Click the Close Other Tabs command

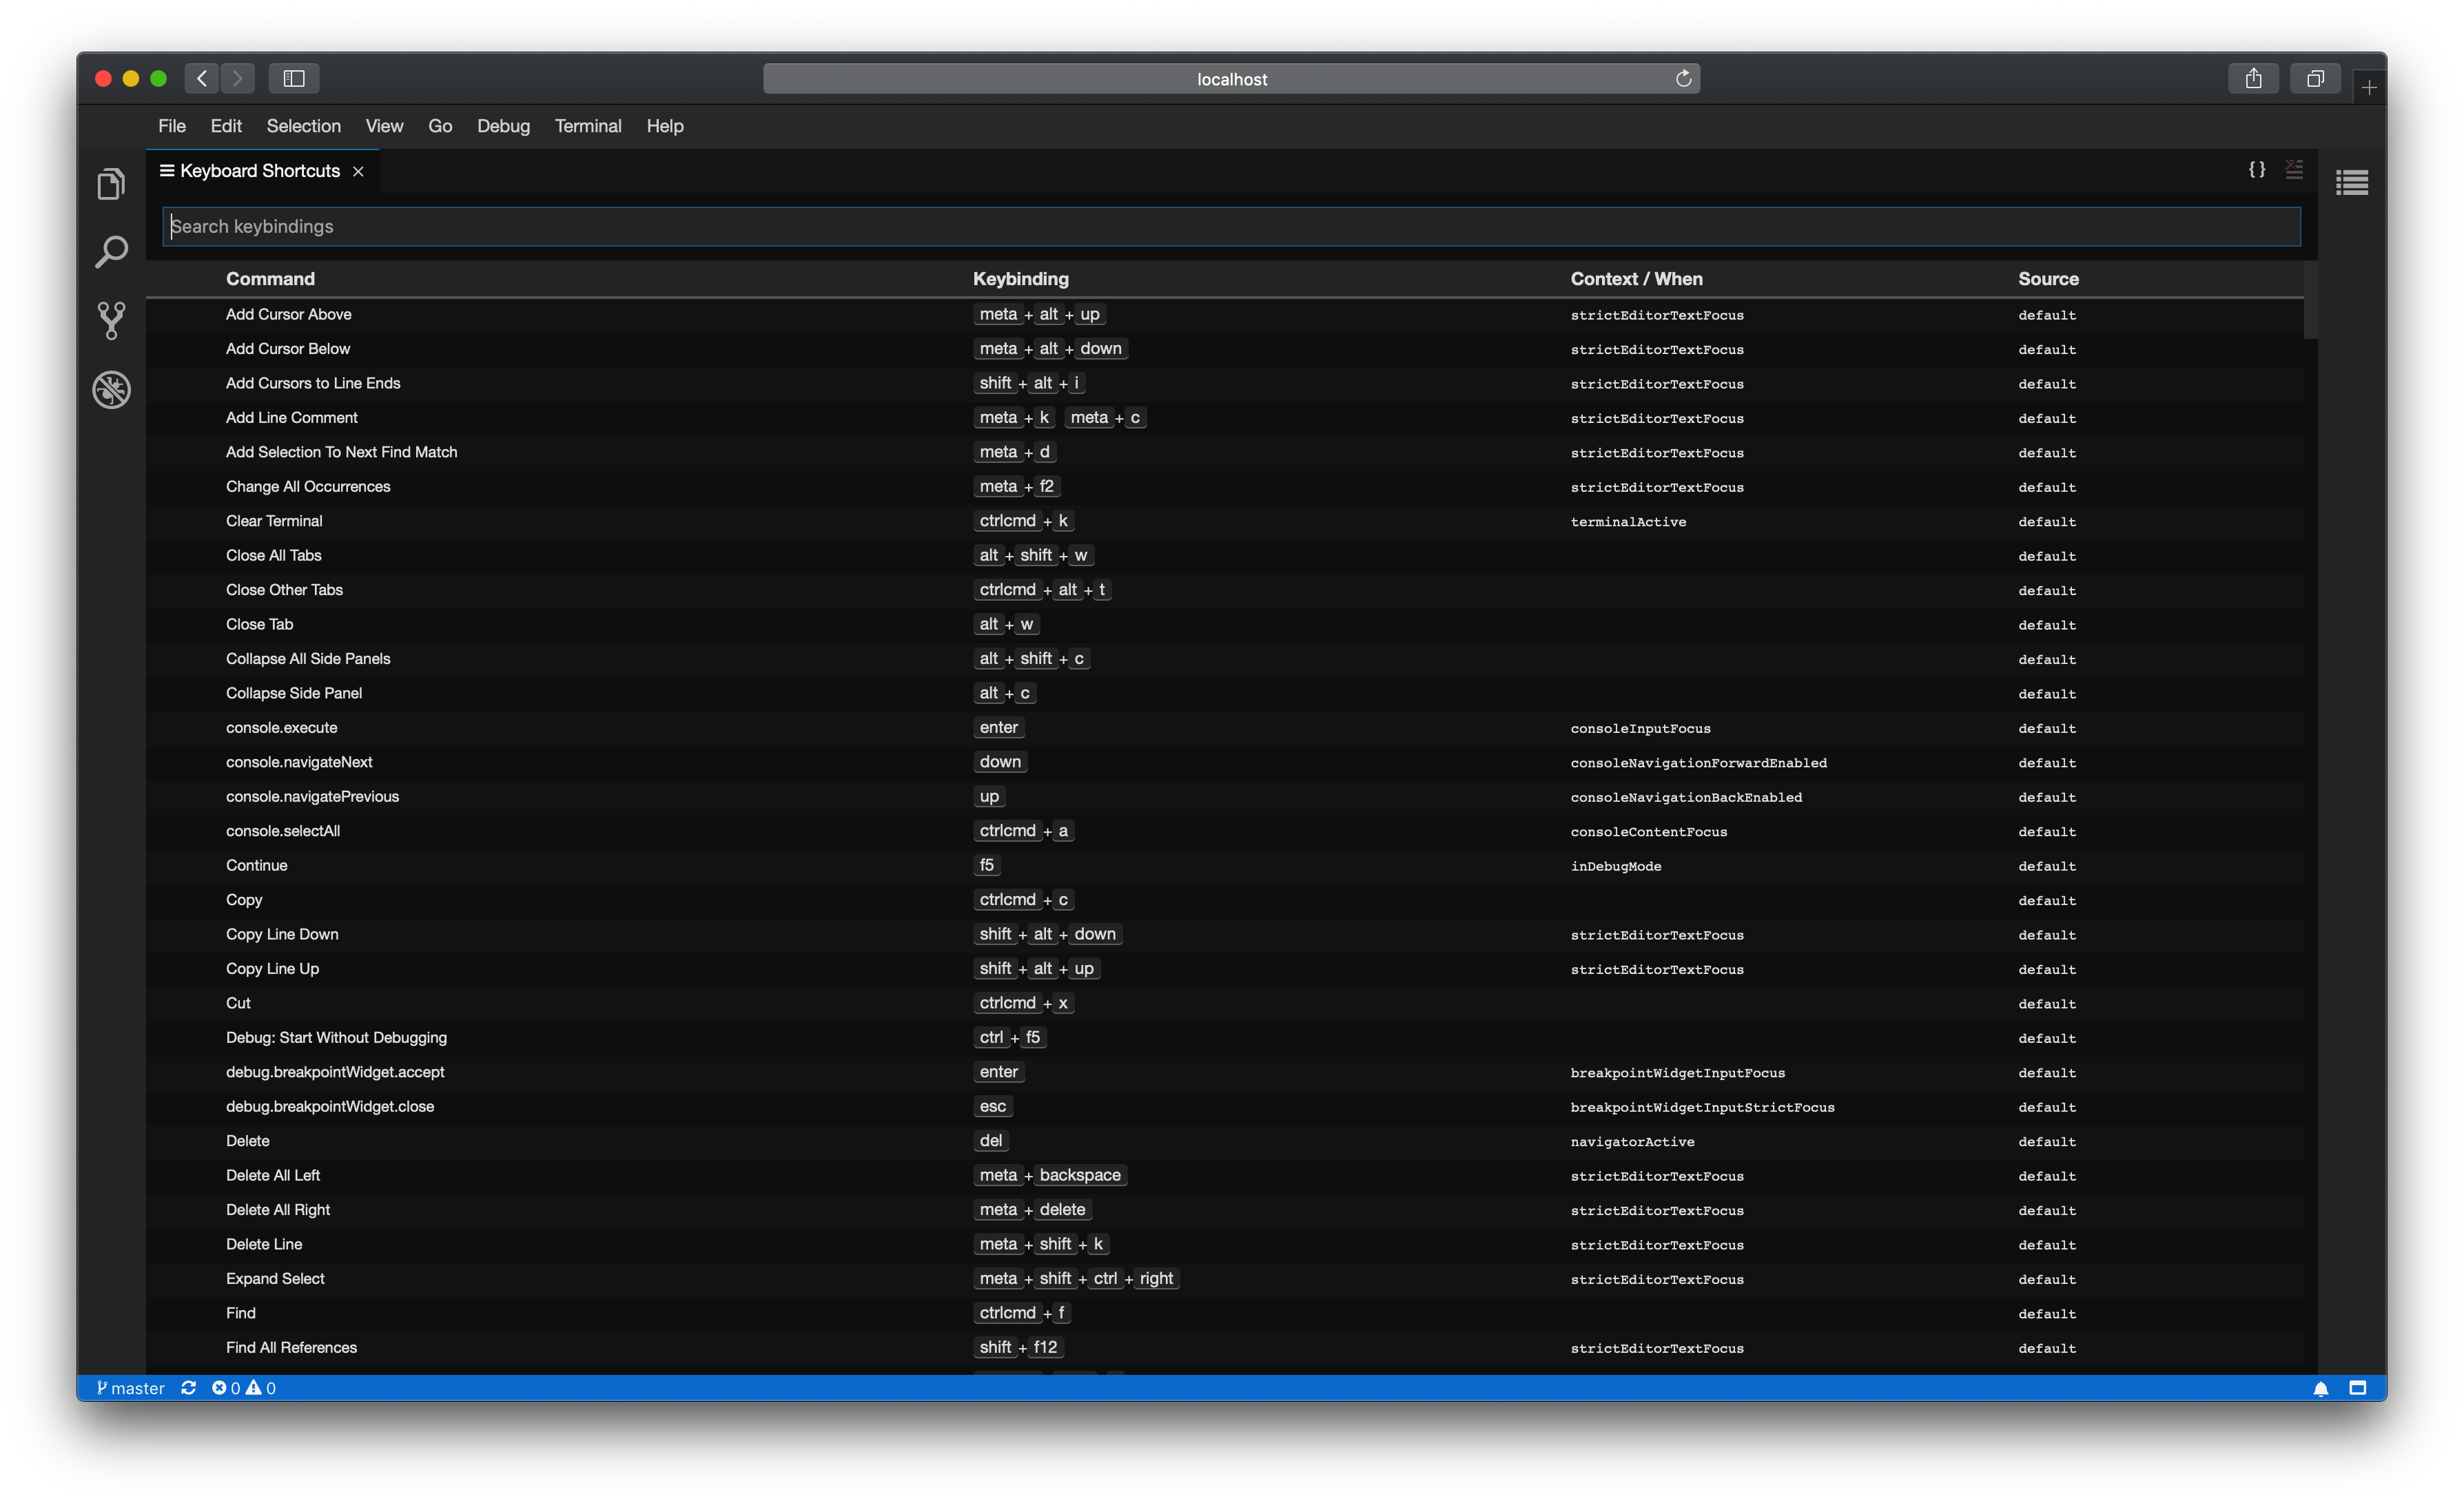coord(284,590)
